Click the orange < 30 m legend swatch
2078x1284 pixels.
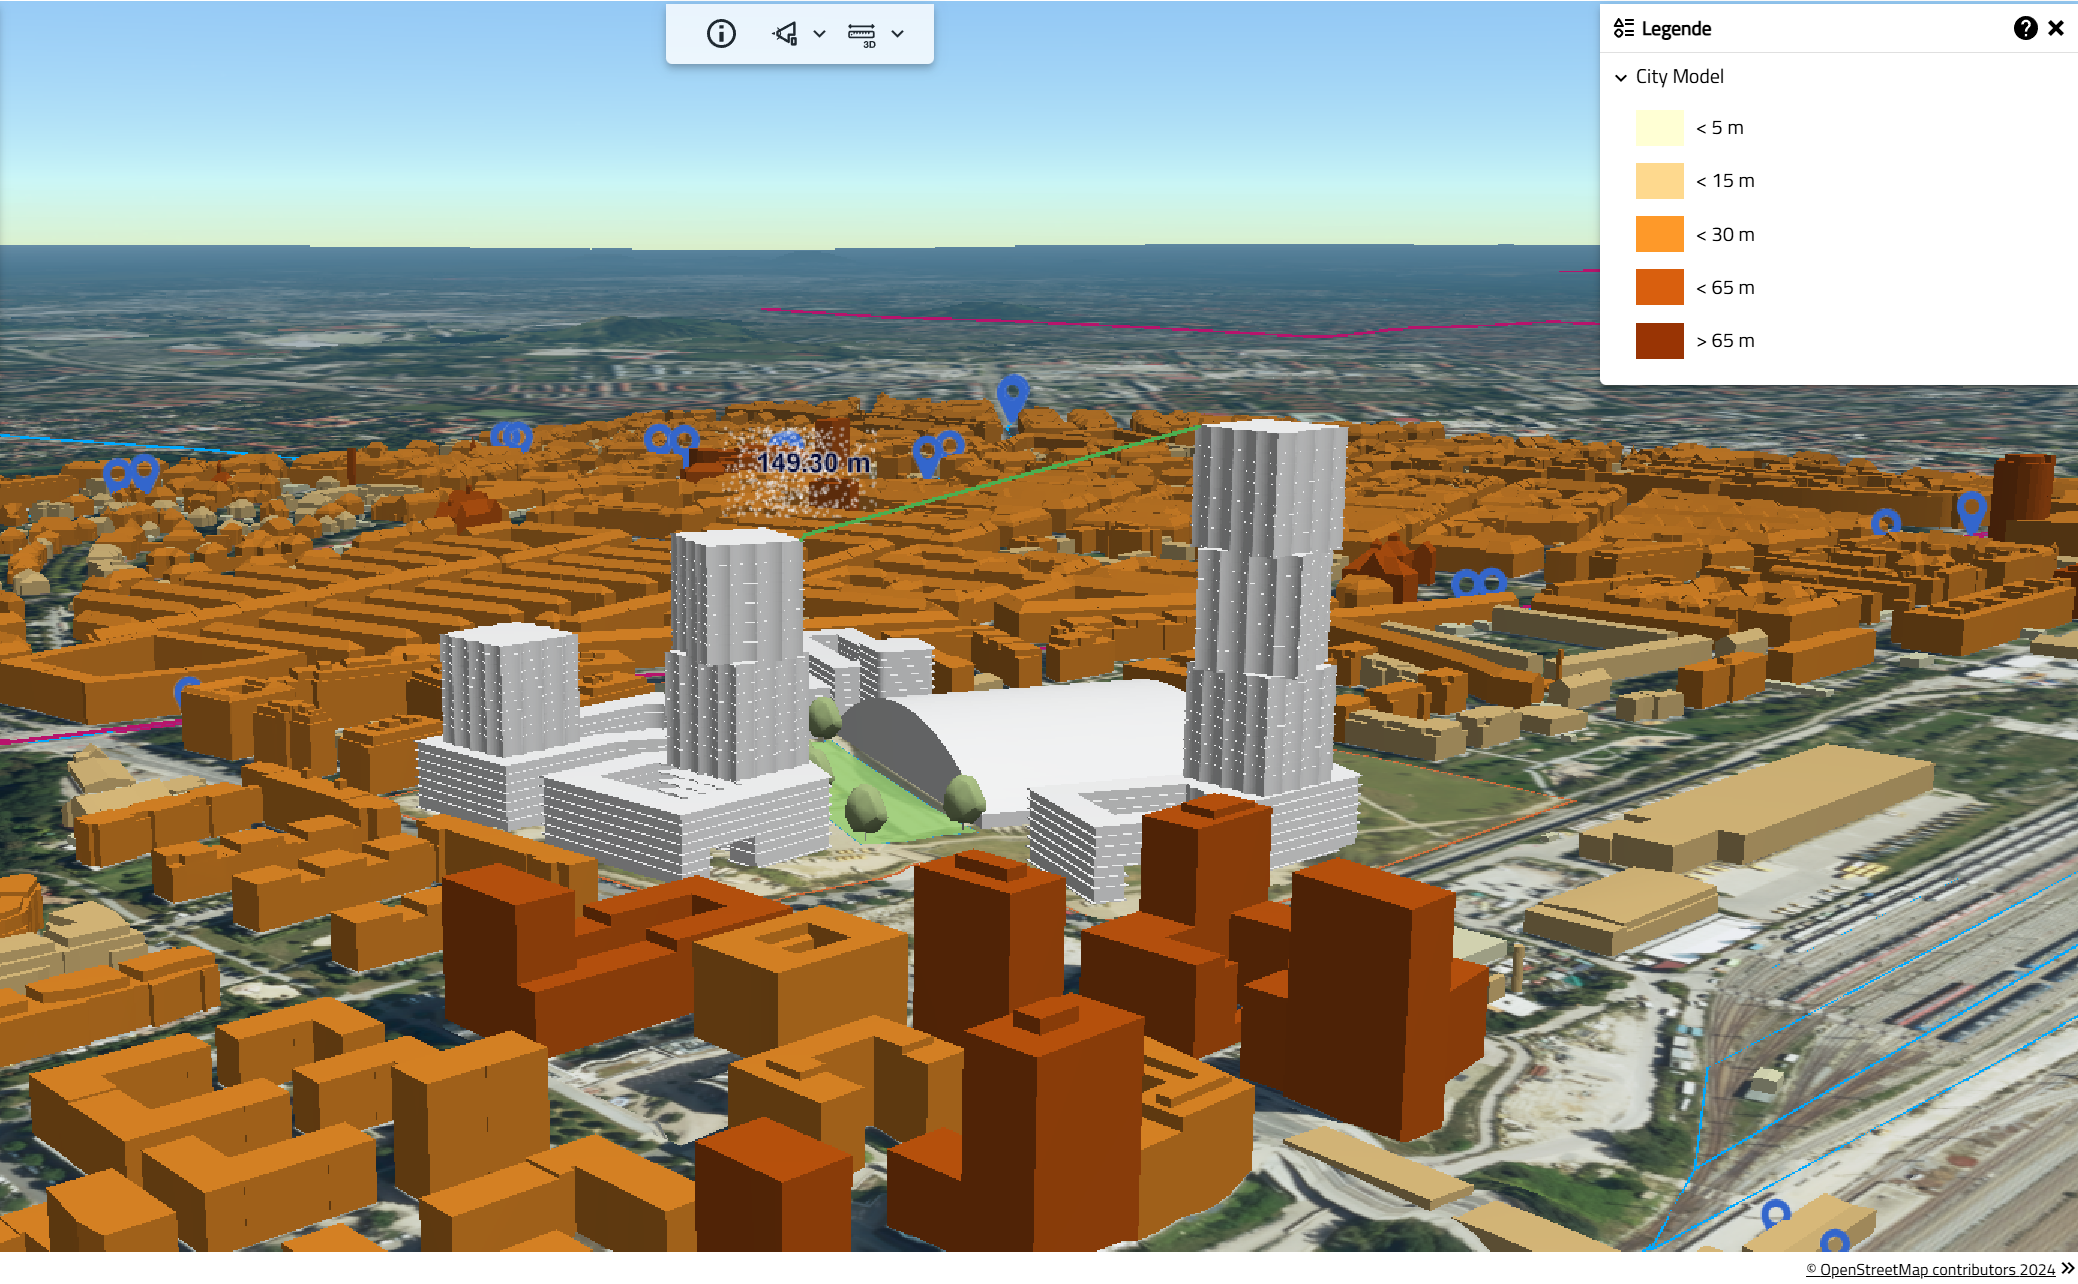click(1659, 234)
